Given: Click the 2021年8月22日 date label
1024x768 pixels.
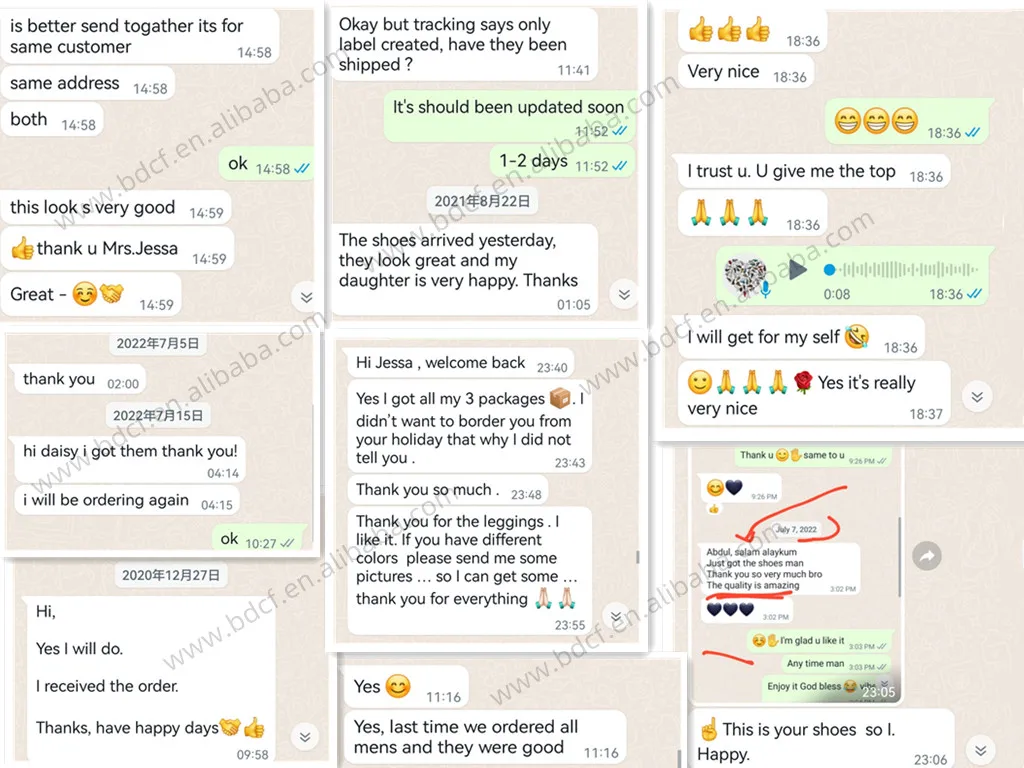Looking at the screenshot, I should point(482,201).
